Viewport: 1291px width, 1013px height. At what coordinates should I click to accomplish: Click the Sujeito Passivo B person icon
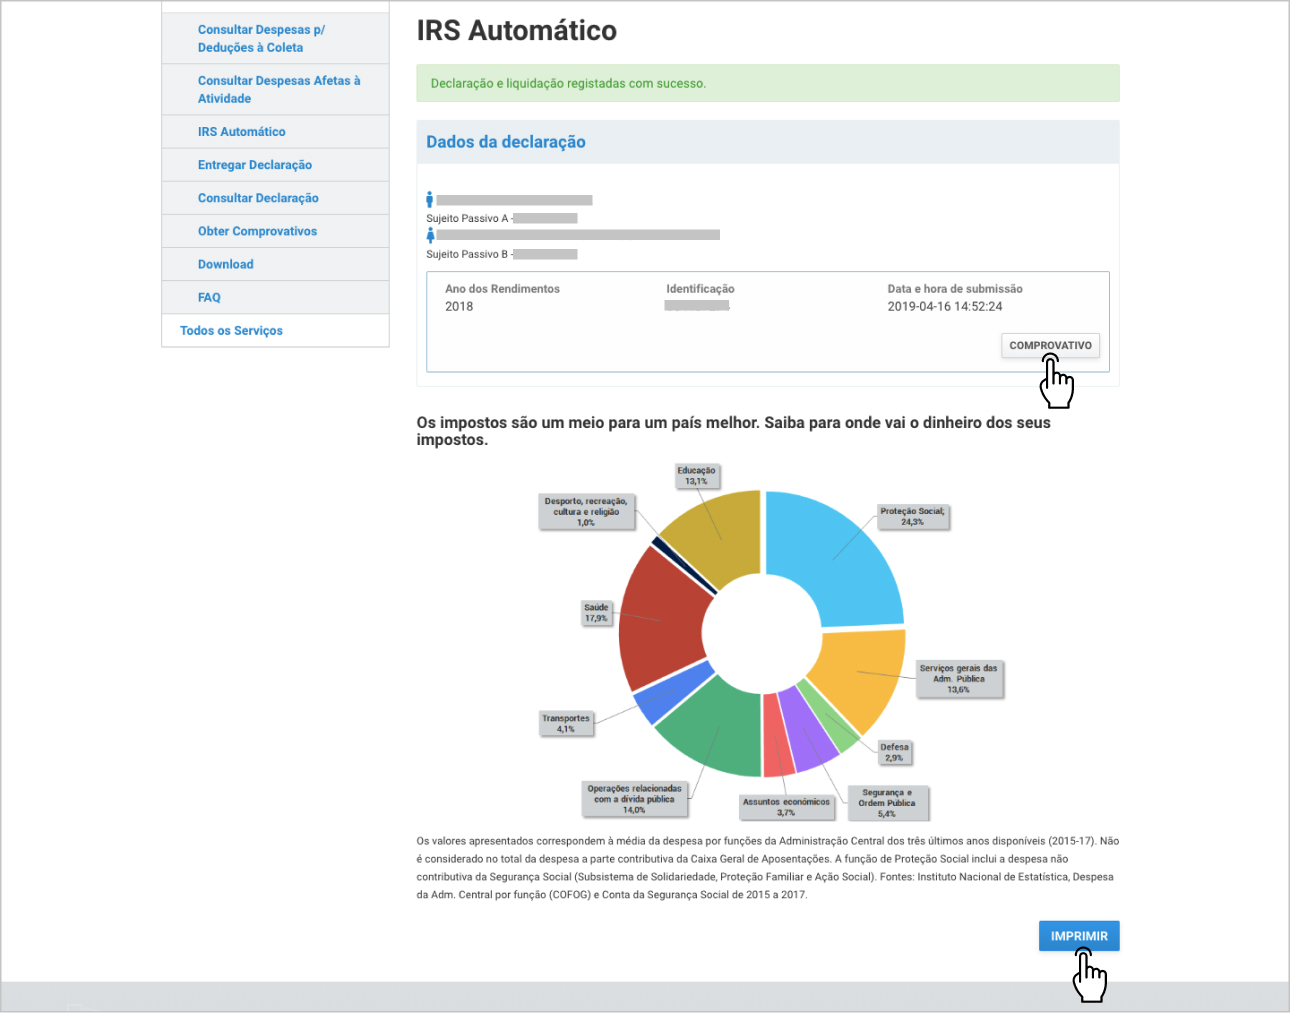click(430, 235)
